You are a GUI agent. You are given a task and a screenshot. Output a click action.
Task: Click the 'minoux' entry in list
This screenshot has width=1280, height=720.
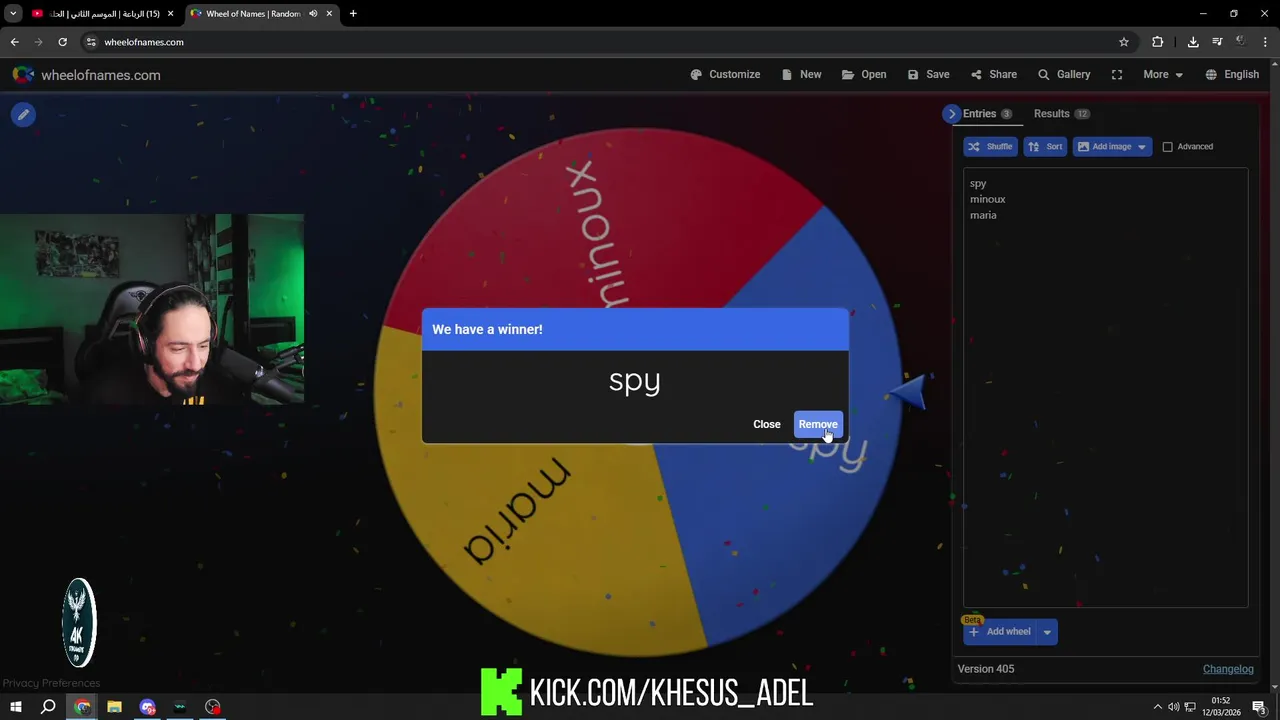(x=987, y=199)
